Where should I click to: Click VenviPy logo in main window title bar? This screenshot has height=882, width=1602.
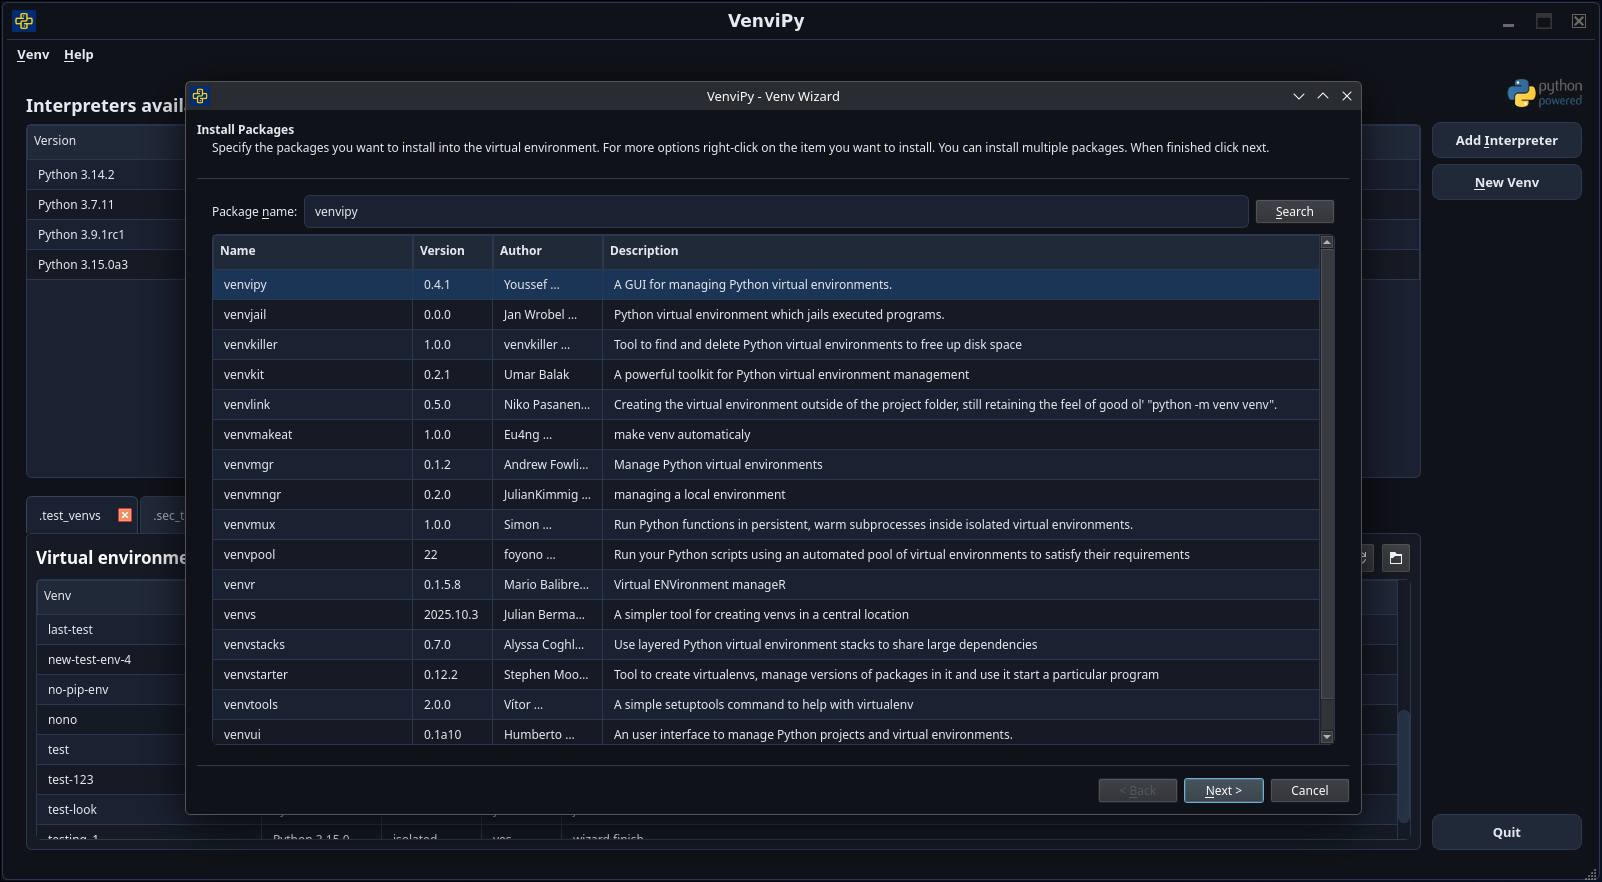24,20
